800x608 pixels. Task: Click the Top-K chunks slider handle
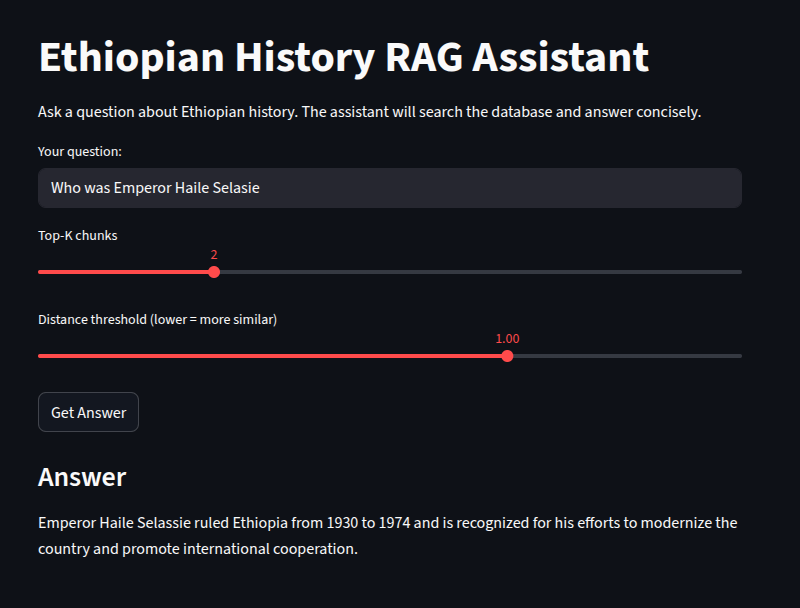pyautogui.click(x=214, y=272)
